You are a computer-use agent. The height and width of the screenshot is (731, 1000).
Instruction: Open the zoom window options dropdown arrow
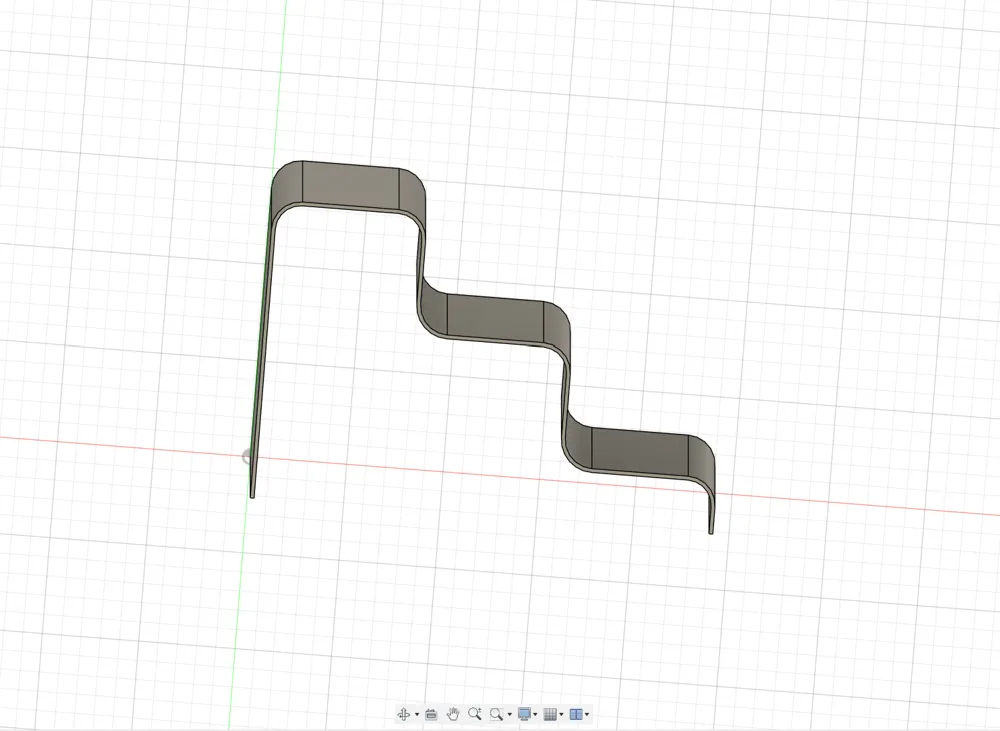[510, 714]
